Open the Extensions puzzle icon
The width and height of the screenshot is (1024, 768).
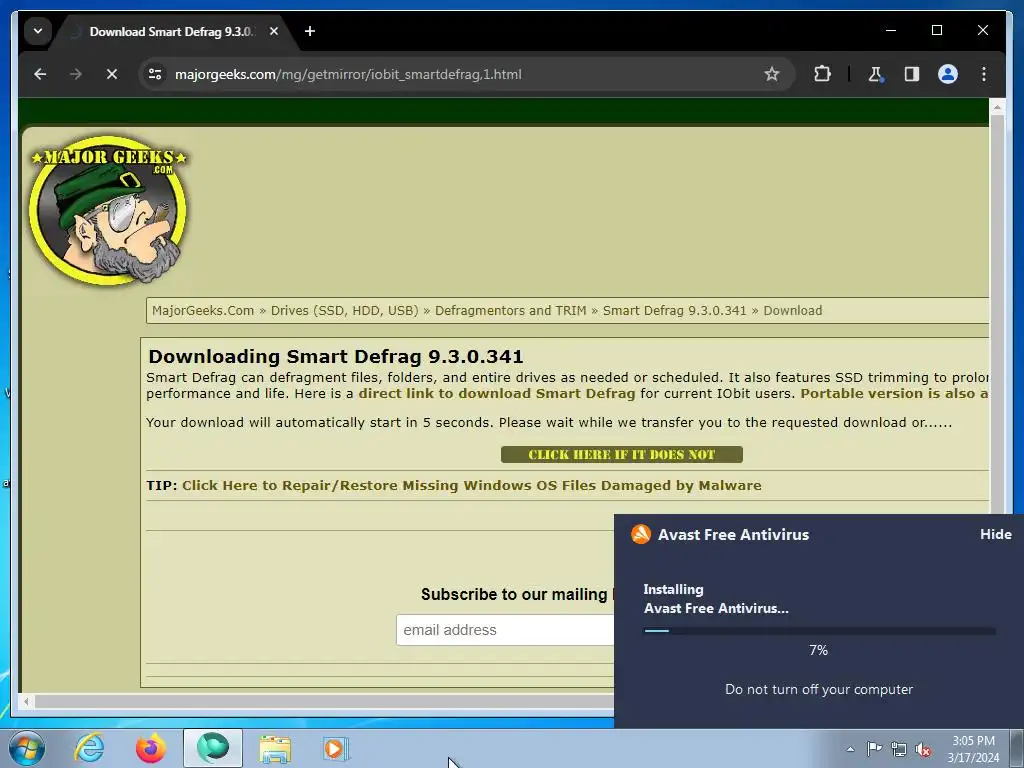pyautogui.click(x=822, y=74)
